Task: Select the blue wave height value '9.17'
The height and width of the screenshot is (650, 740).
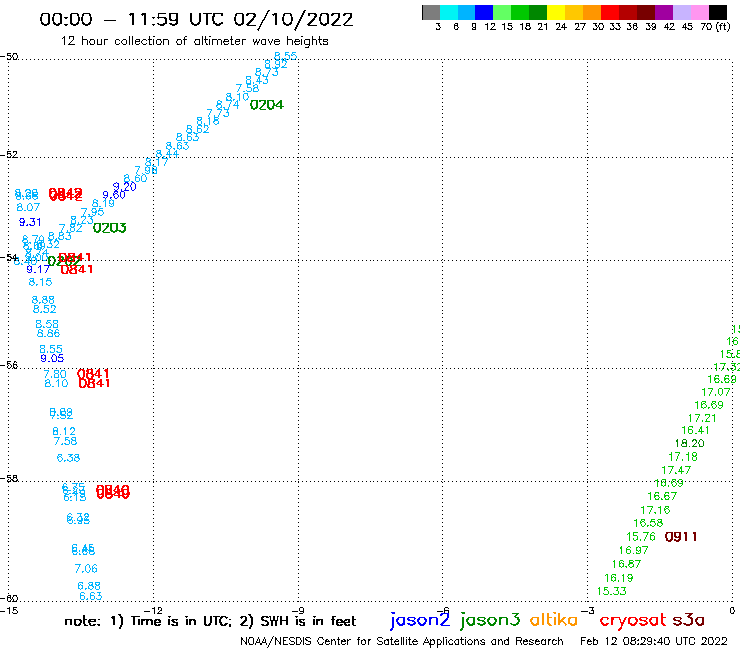Action: tap(38, 269)
